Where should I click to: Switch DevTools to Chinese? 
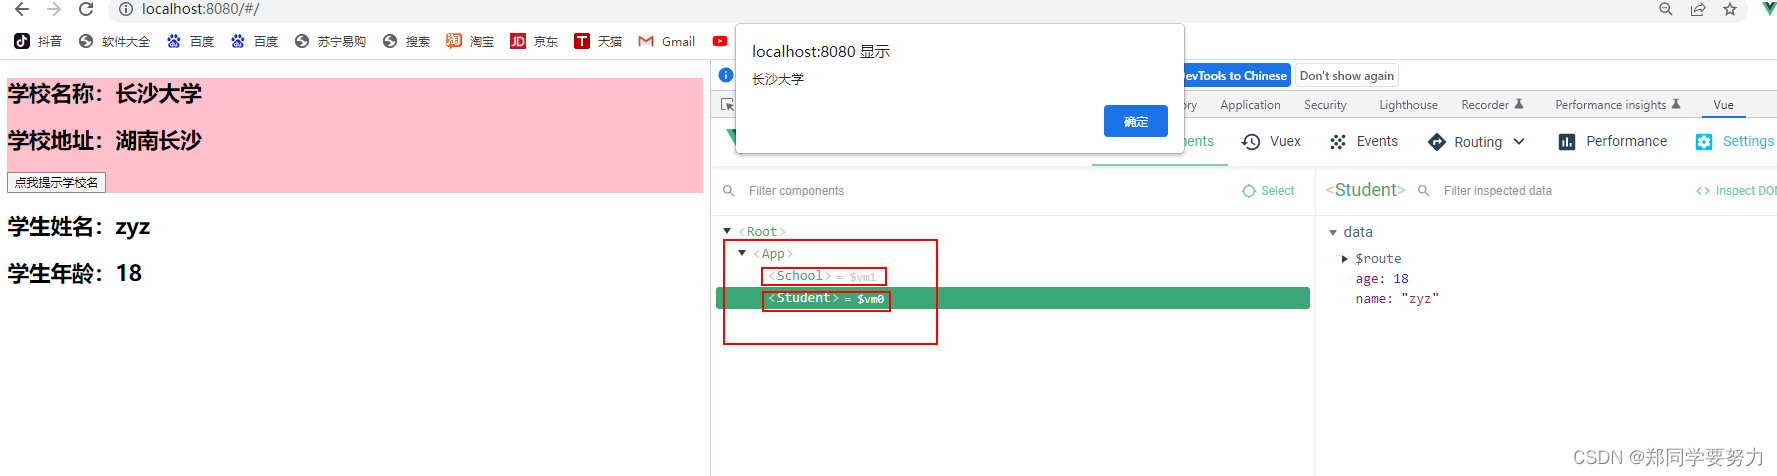(x=1236, y=75)
